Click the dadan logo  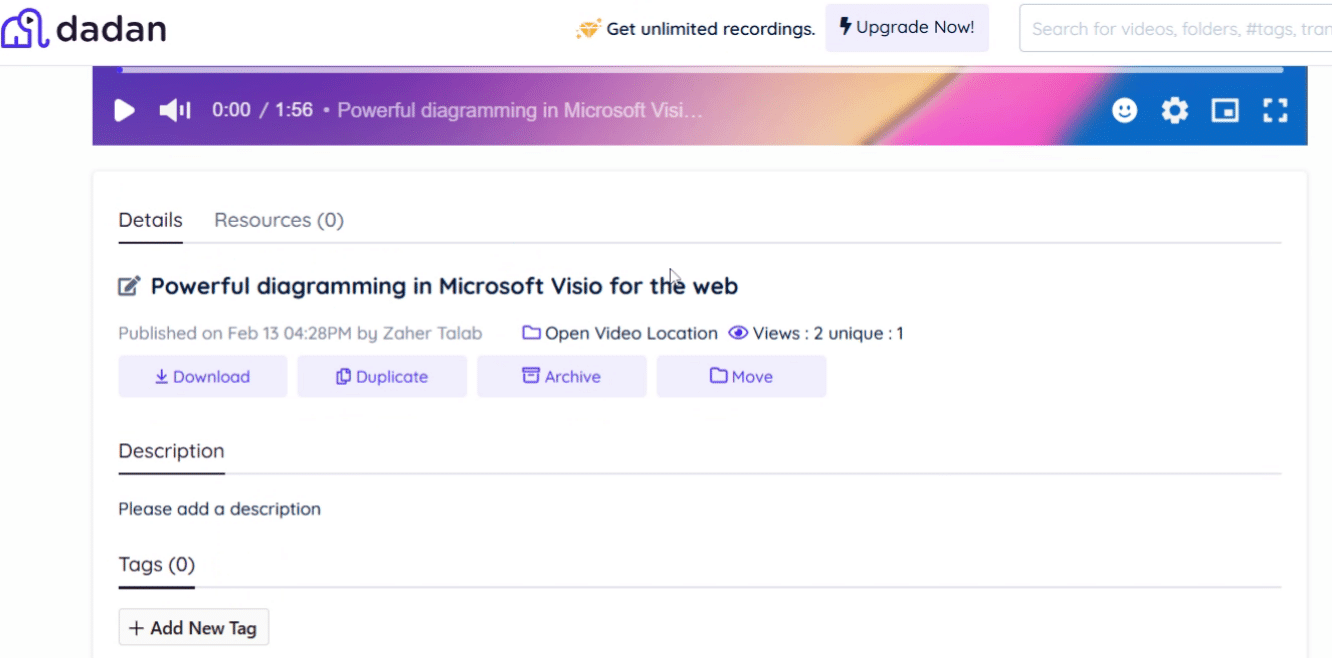[x=84, y=29]
